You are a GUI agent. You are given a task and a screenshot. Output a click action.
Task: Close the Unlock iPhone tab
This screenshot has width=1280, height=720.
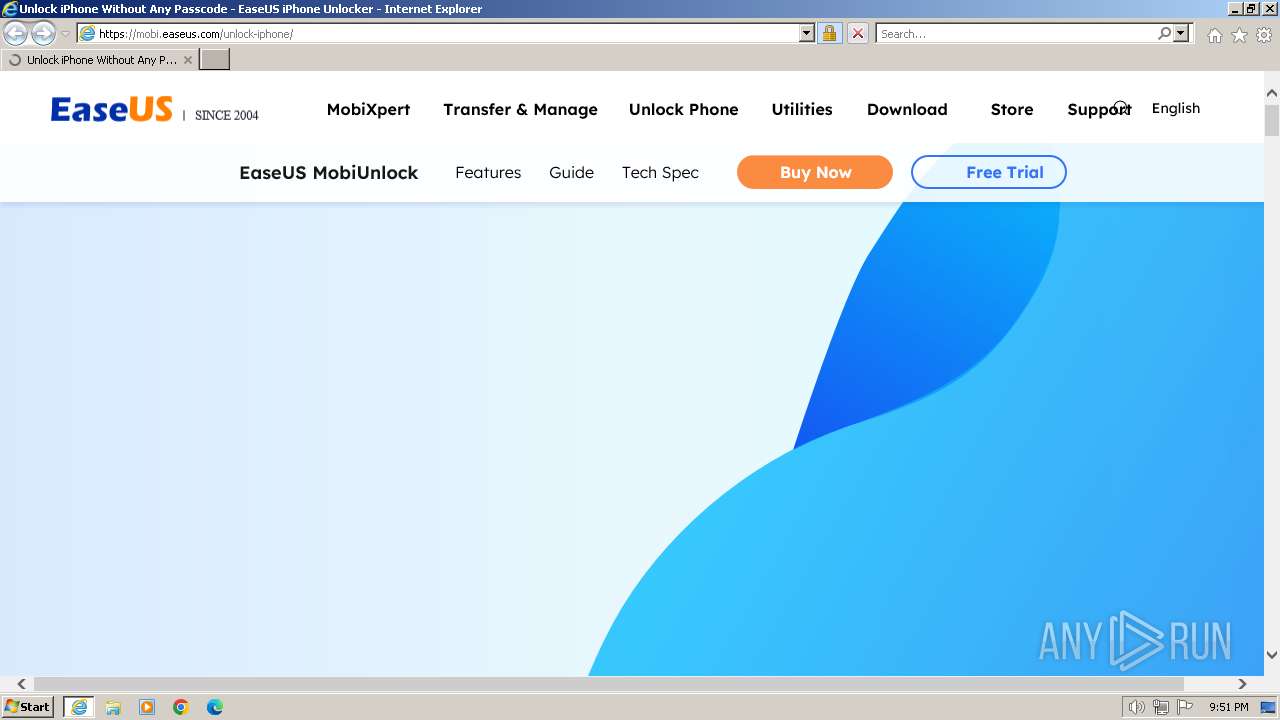coord(188,60)
